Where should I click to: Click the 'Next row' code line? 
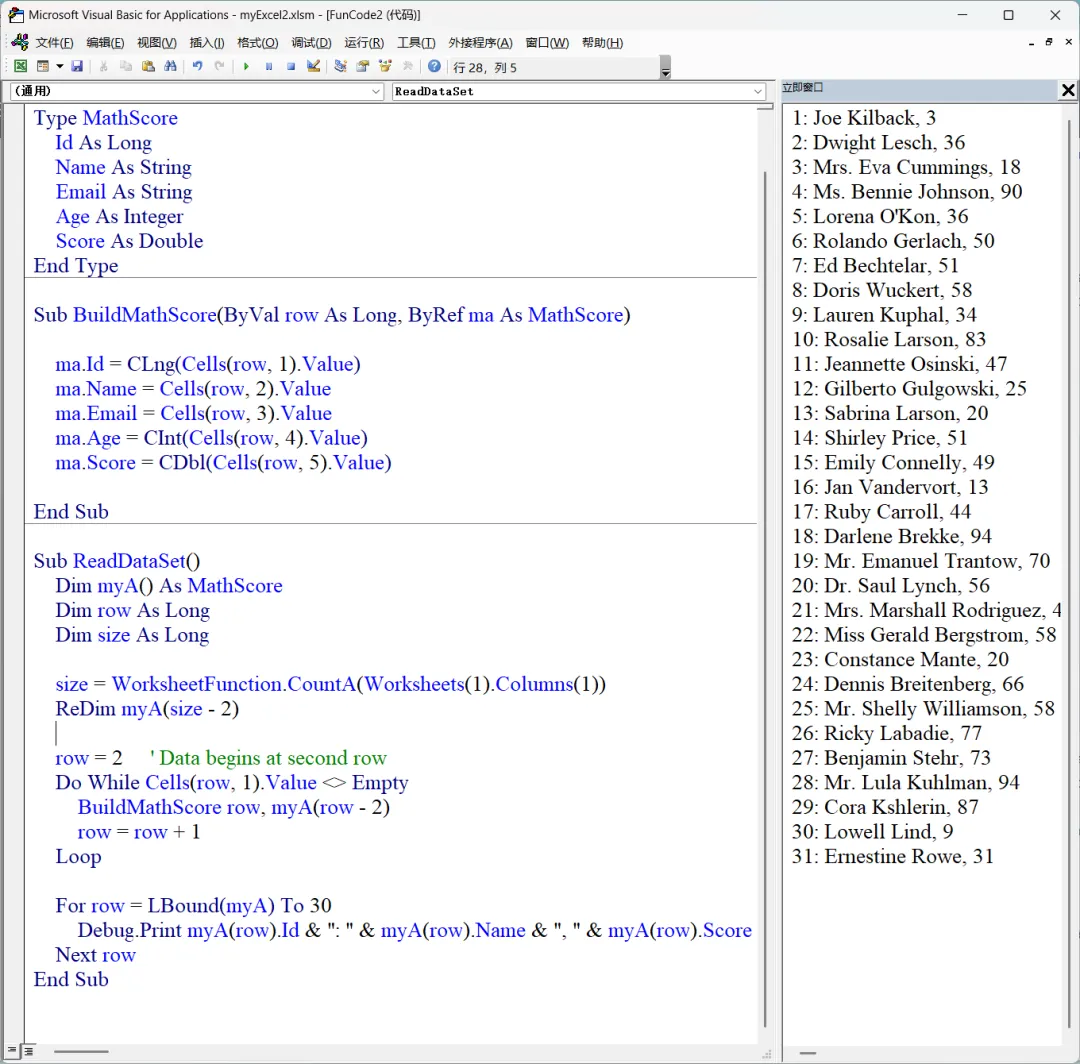click(96, 955)
